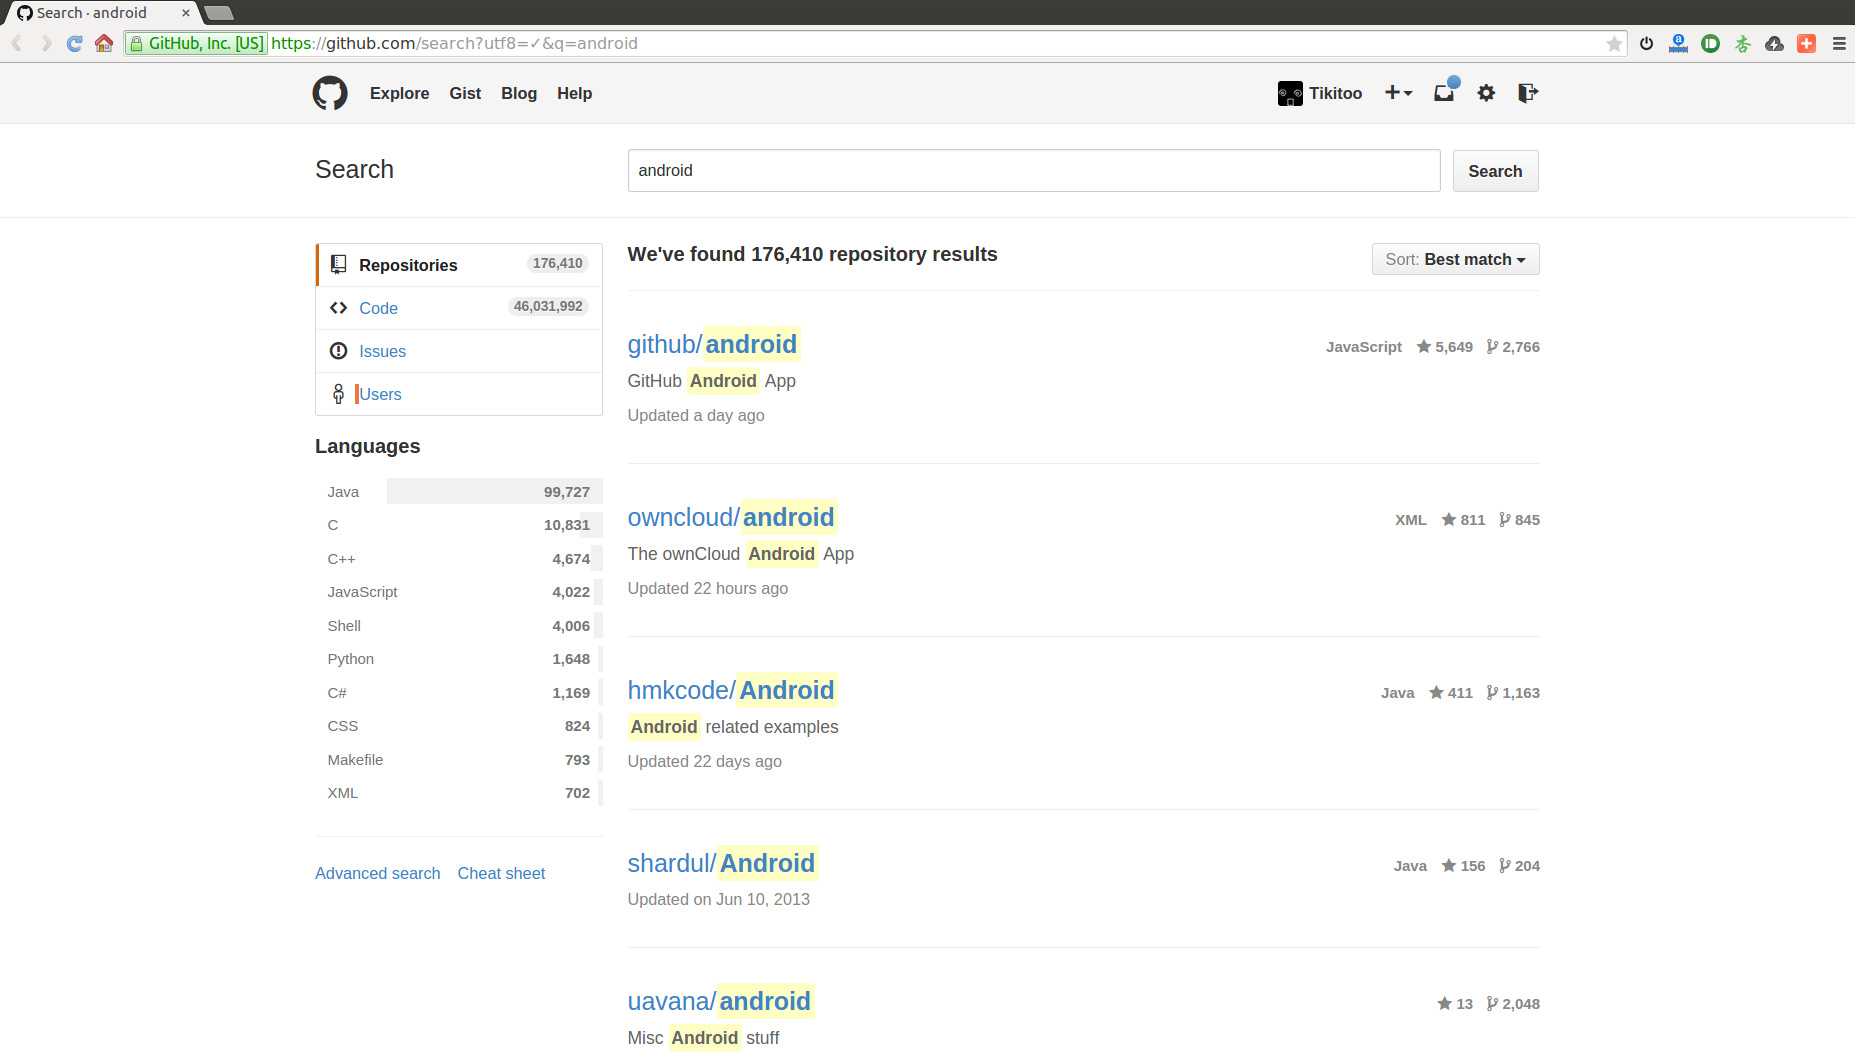Screen dimensions: 1855x1056
Task: Click the green circle extension icon
Action: coord(1710,43)
